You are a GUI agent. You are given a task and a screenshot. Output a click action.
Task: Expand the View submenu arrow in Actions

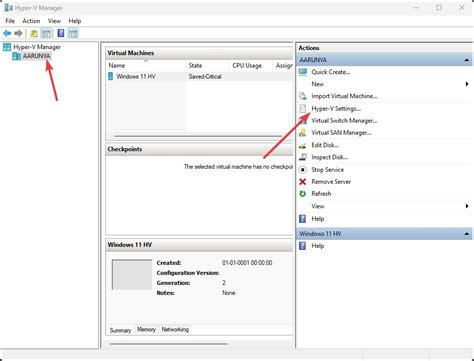tap(467, 206)
